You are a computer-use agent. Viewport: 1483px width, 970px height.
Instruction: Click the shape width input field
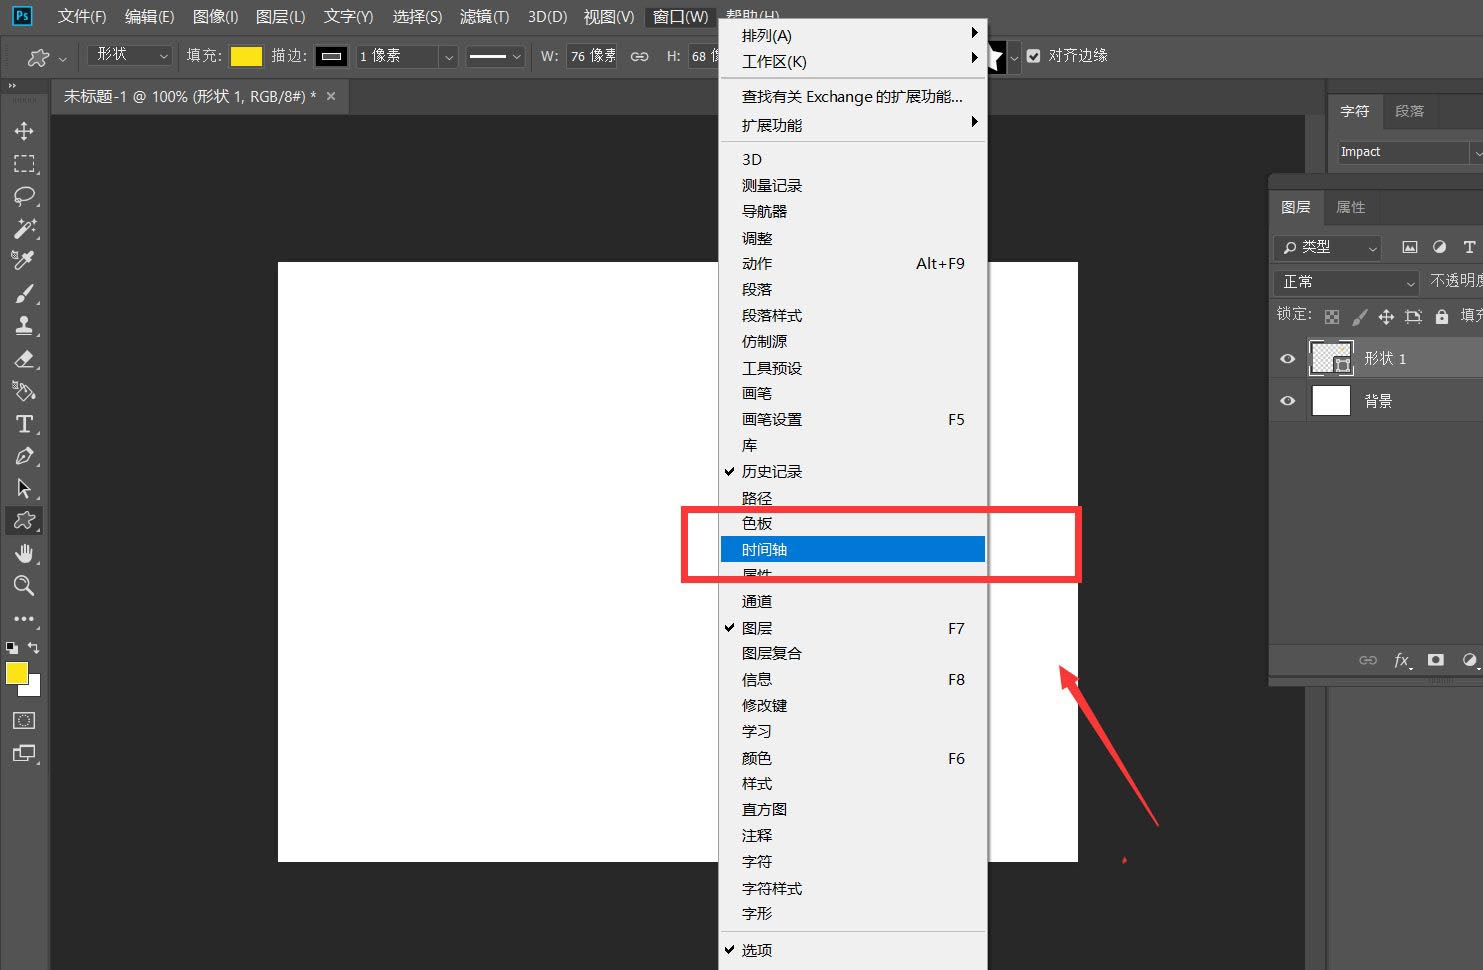coord(592,56)
